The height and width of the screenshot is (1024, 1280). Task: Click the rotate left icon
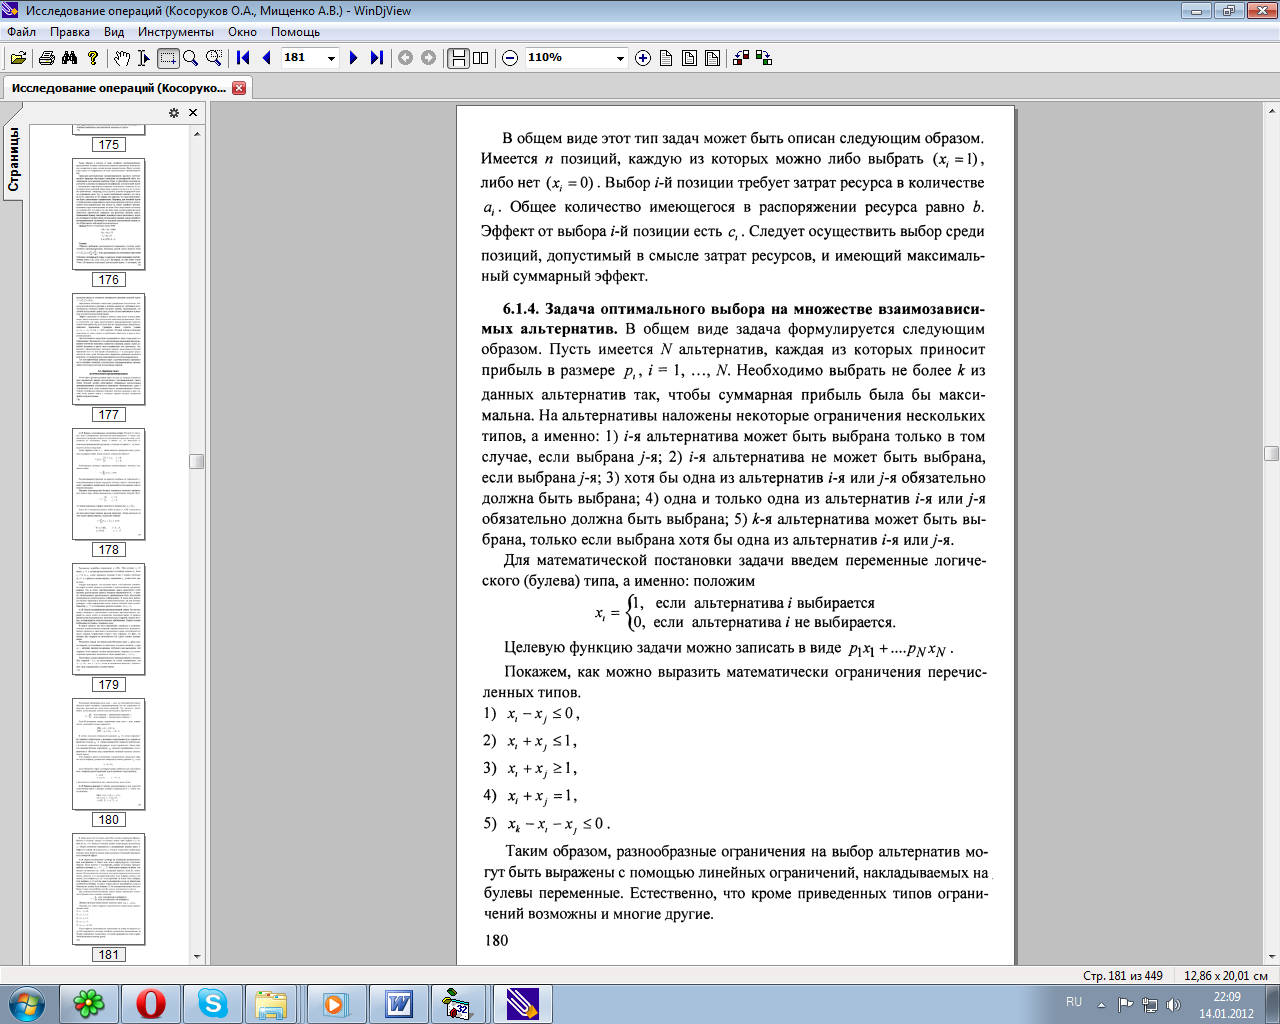pos(741,58)
